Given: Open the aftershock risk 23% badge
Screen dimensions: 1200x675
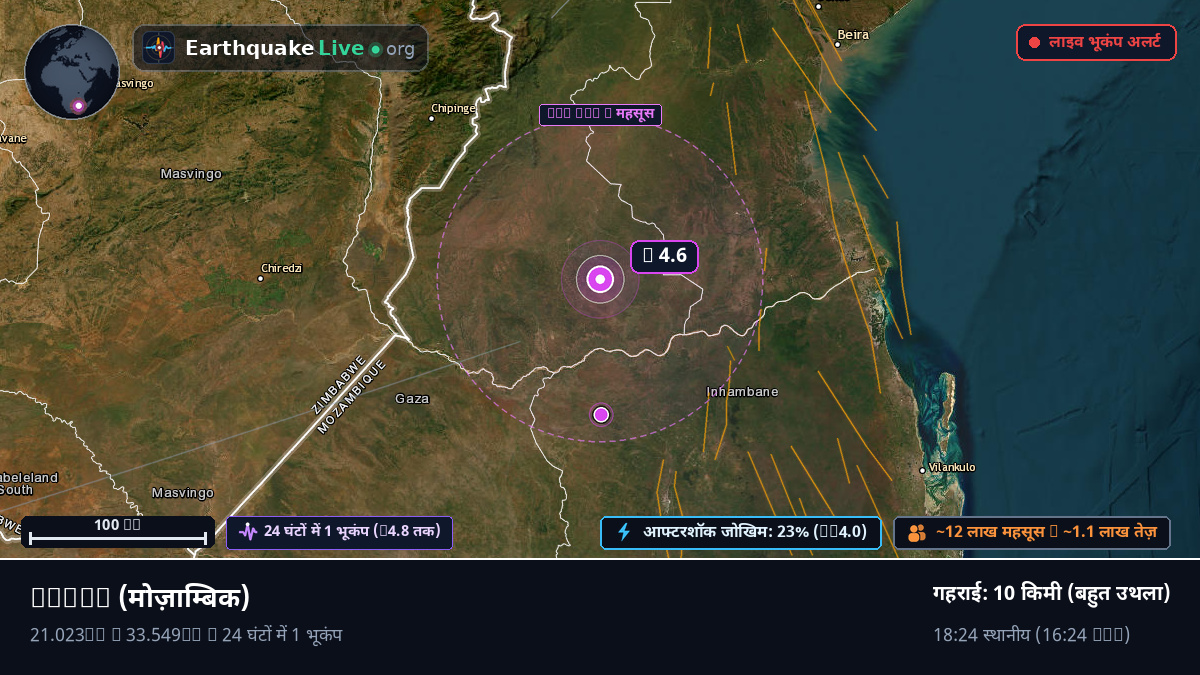Looking at the screenshot, I should [x=740, y=532].
